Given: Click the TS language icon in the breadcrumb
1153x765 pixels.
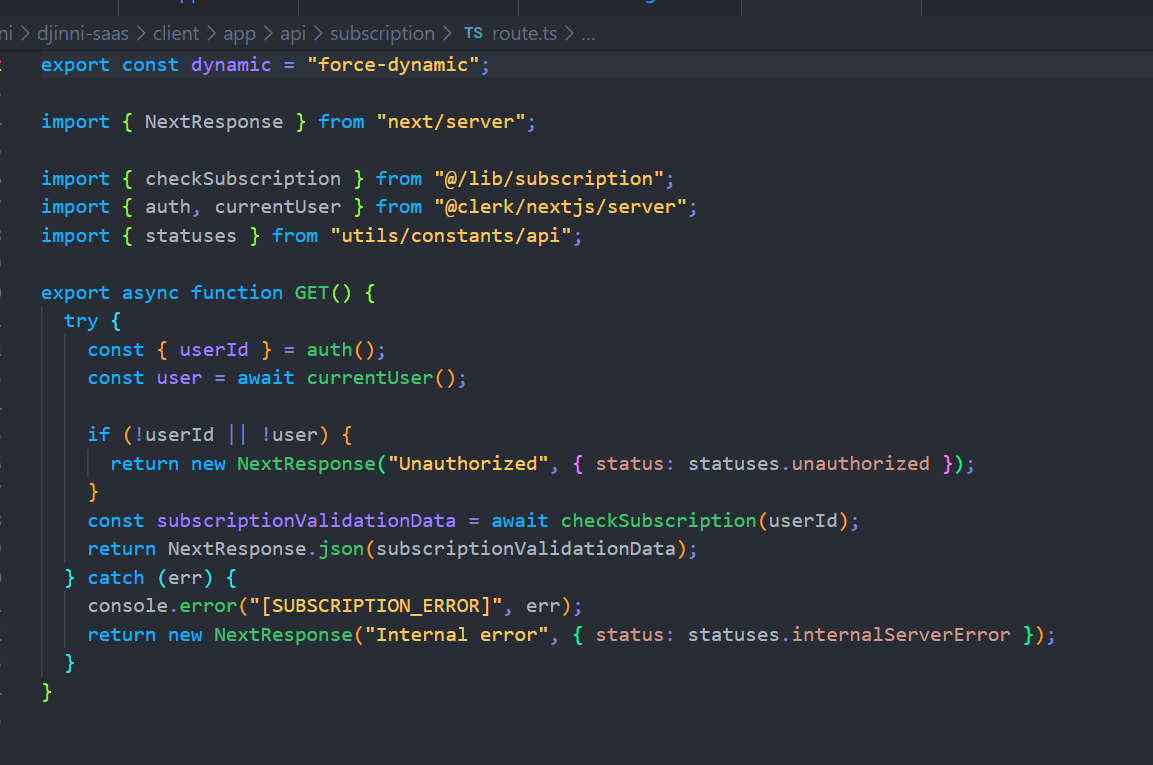Looking at the screenshot, I should [x=472, y=33].
